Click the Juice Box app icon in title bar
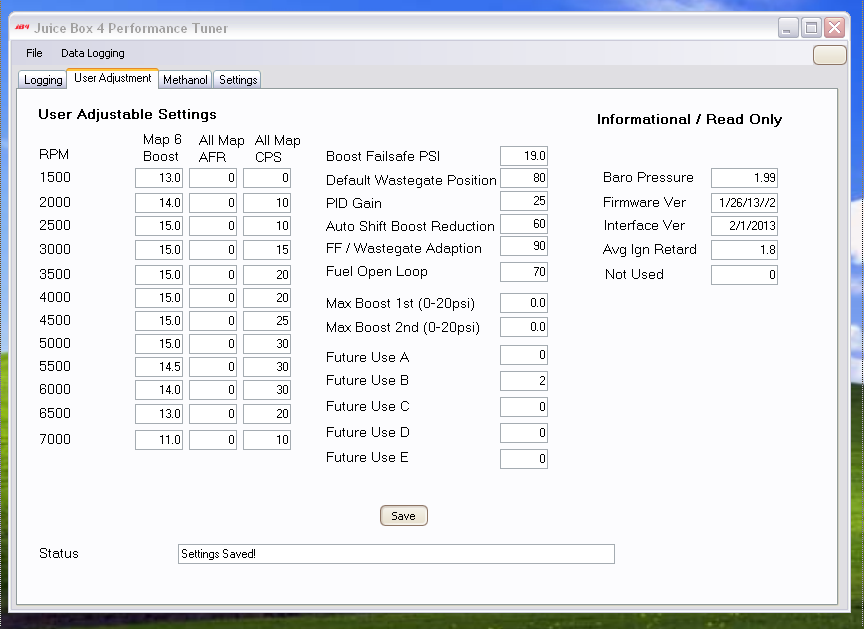 (x=22, y=28)
